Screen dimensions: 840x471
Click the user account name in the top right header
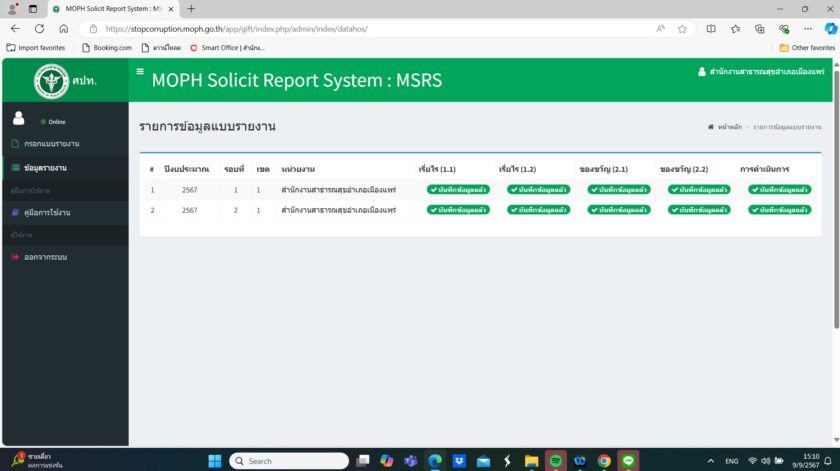point(761,71)
